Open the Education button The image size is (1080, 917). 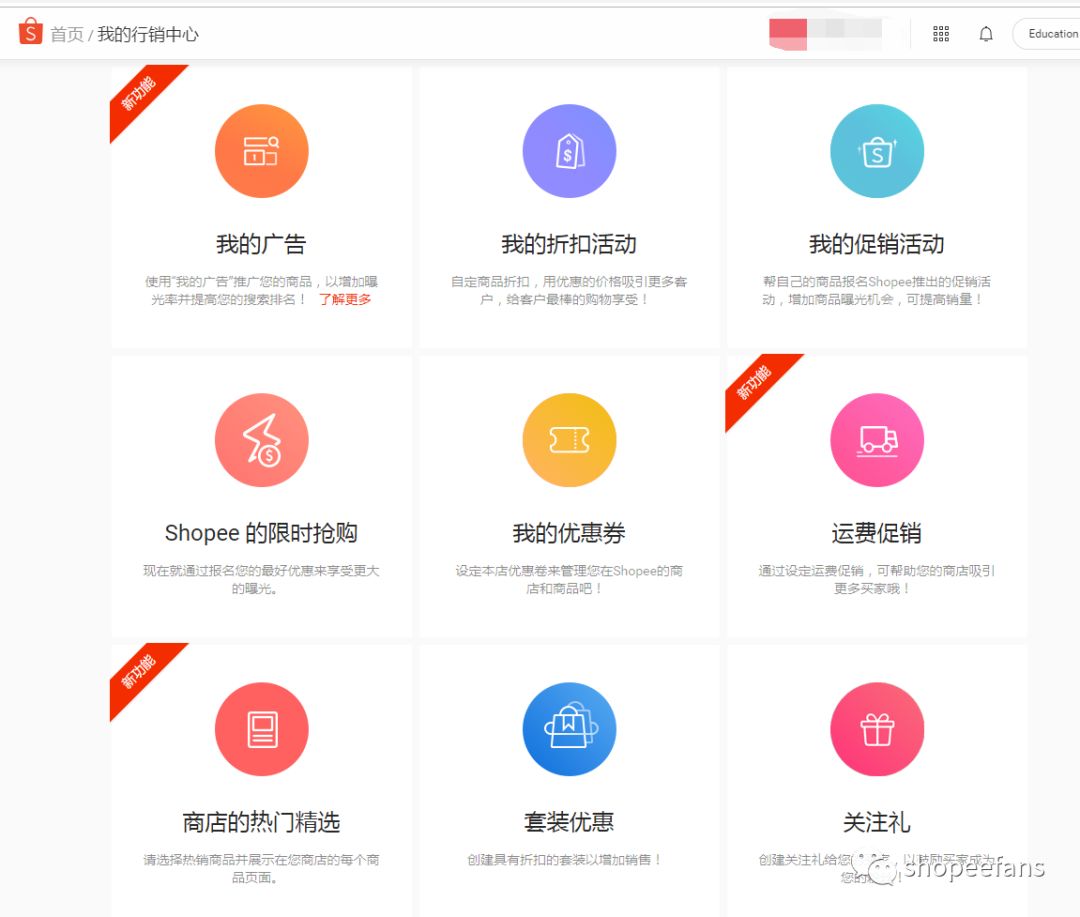coord(1053,32)
